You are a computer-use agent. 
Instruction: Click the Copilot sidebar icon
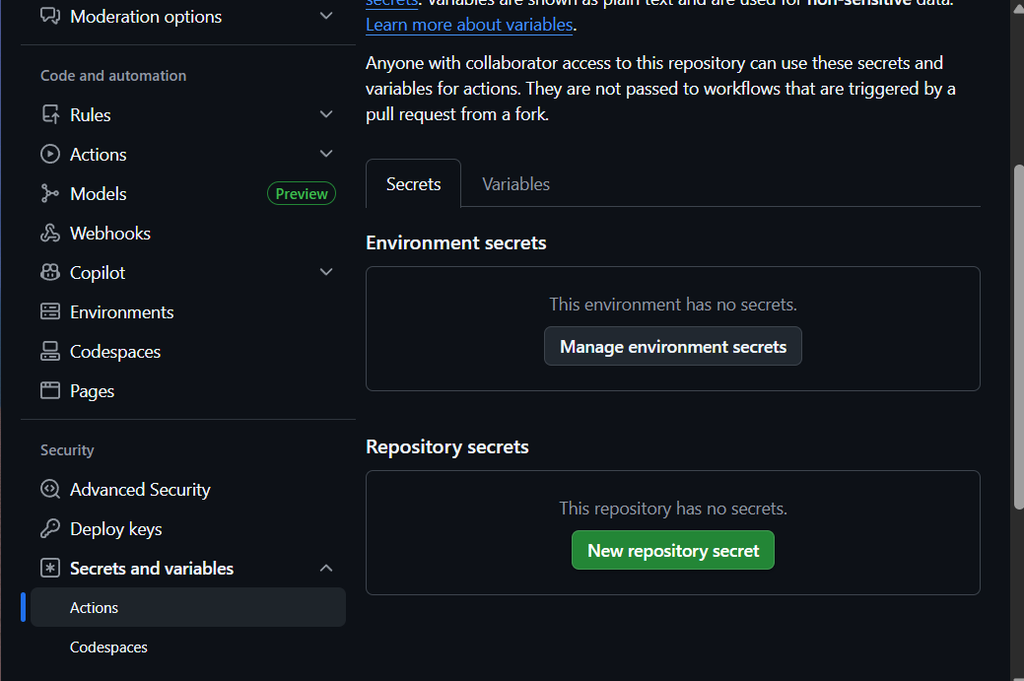click(x=50, y=272)
